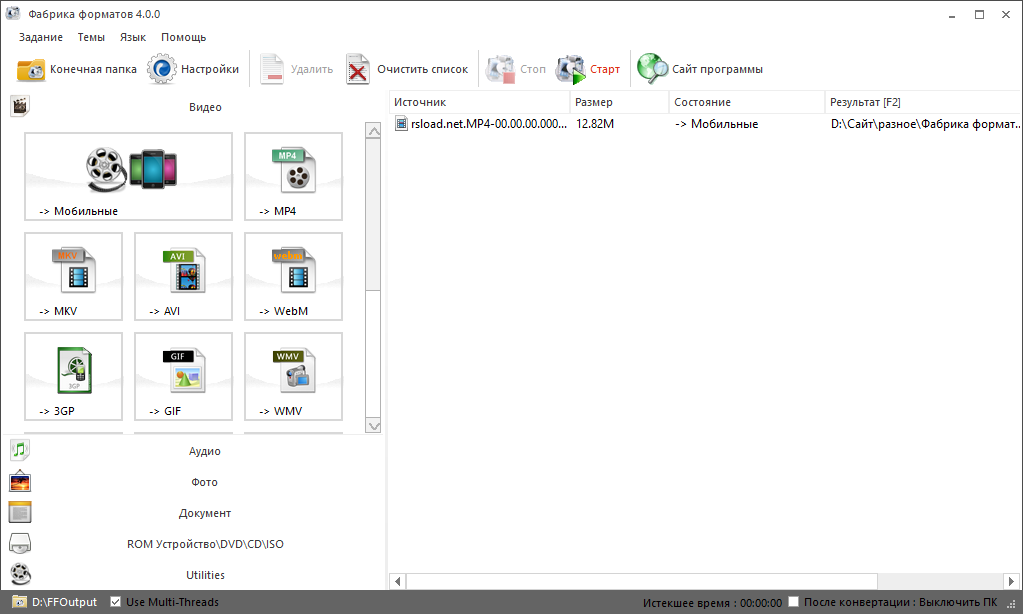Click the format panel vertical scrollbar thumb

point(373,214)
